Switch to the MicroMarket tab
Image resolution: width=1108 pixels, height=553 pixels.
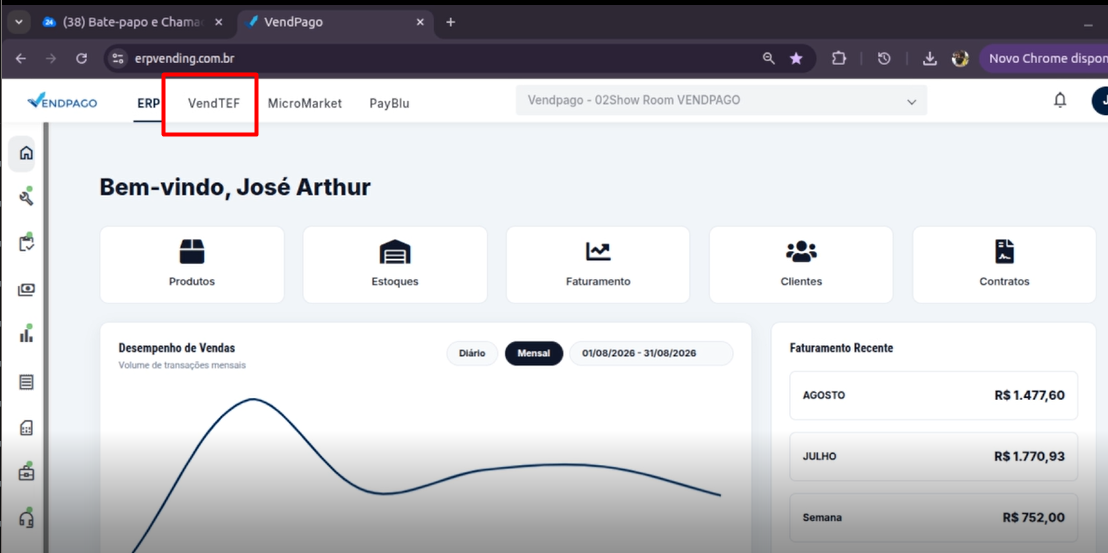click(305, 104)
